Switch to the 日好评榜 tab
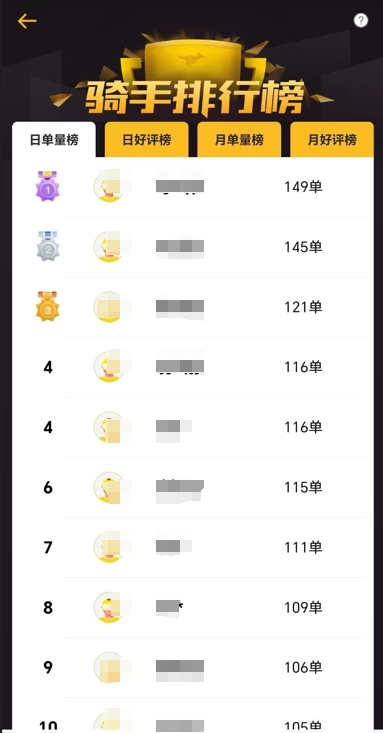Screen dimensions: 383x733 point(146,139)
